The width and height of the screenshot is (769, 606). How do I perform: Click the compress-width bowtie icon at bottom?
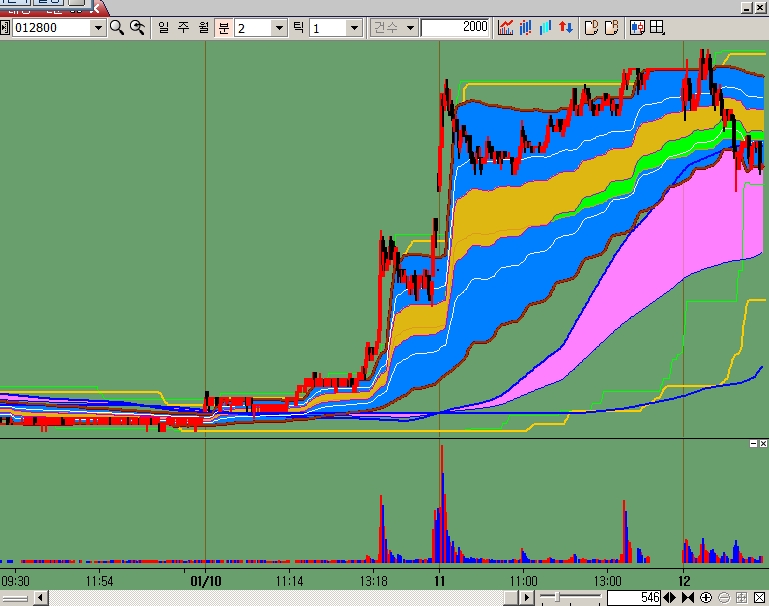coord(688,597)
